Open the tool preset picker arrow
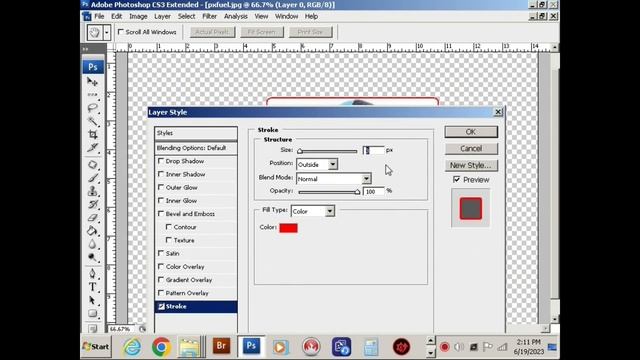640x360 pixels. 107,32
